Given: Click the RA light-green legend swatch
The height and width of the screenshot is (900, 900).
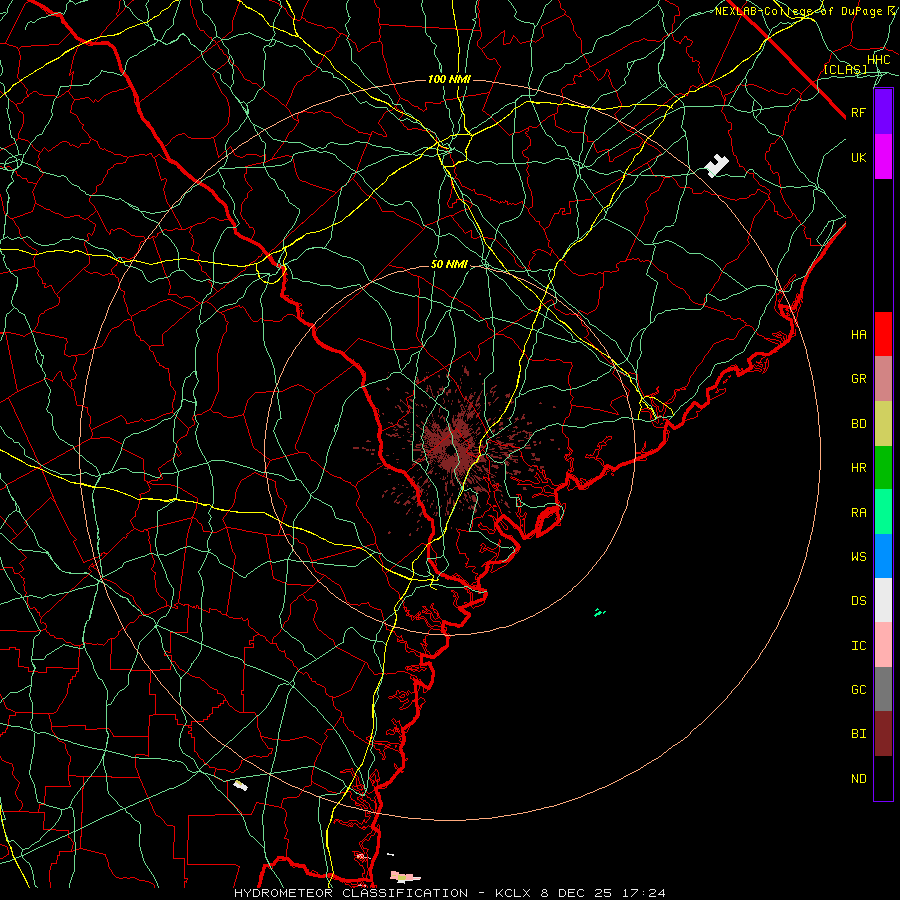Looking at the screenshot, I should (x=883, y=512).
